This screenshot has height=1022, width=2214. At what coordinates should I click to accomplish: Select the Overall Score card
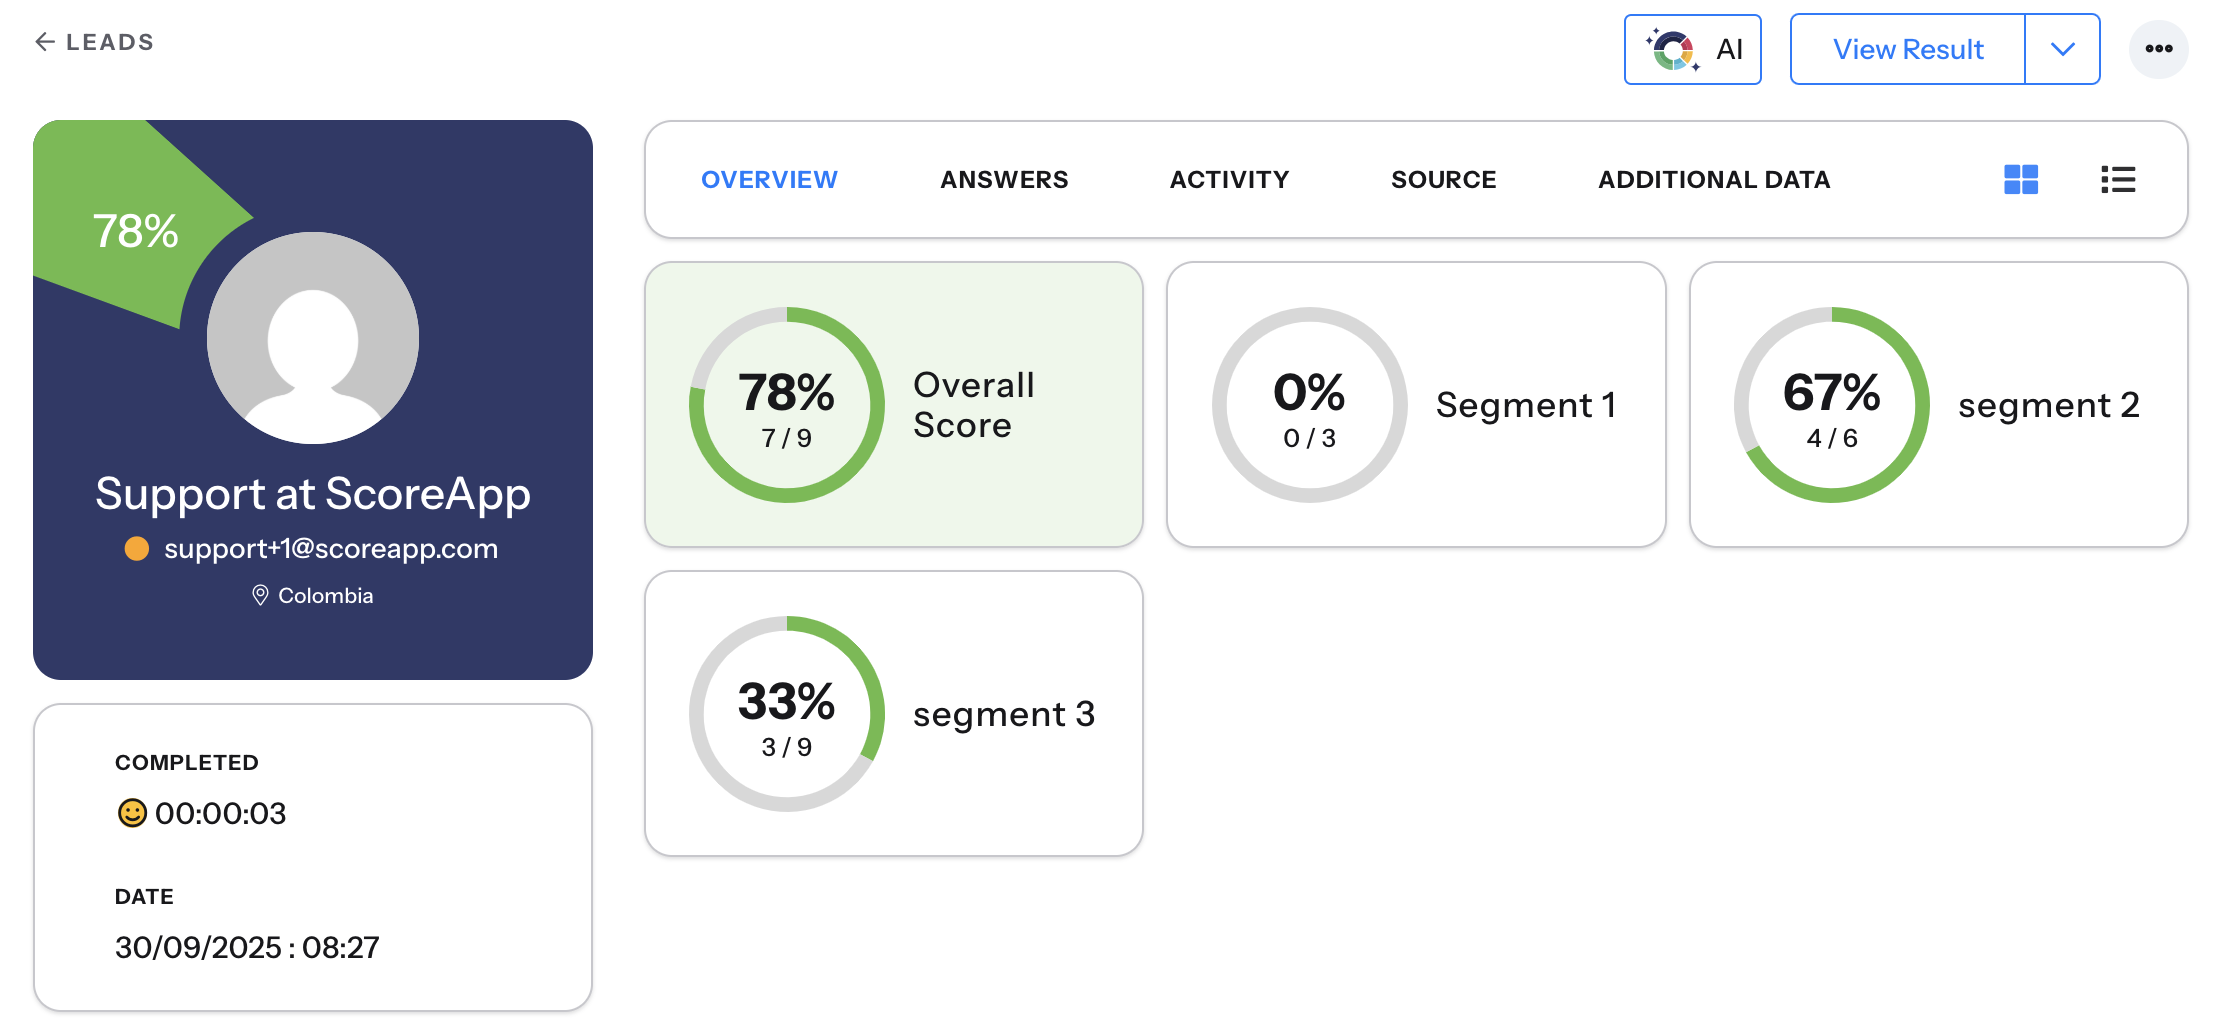click(894, 404)
